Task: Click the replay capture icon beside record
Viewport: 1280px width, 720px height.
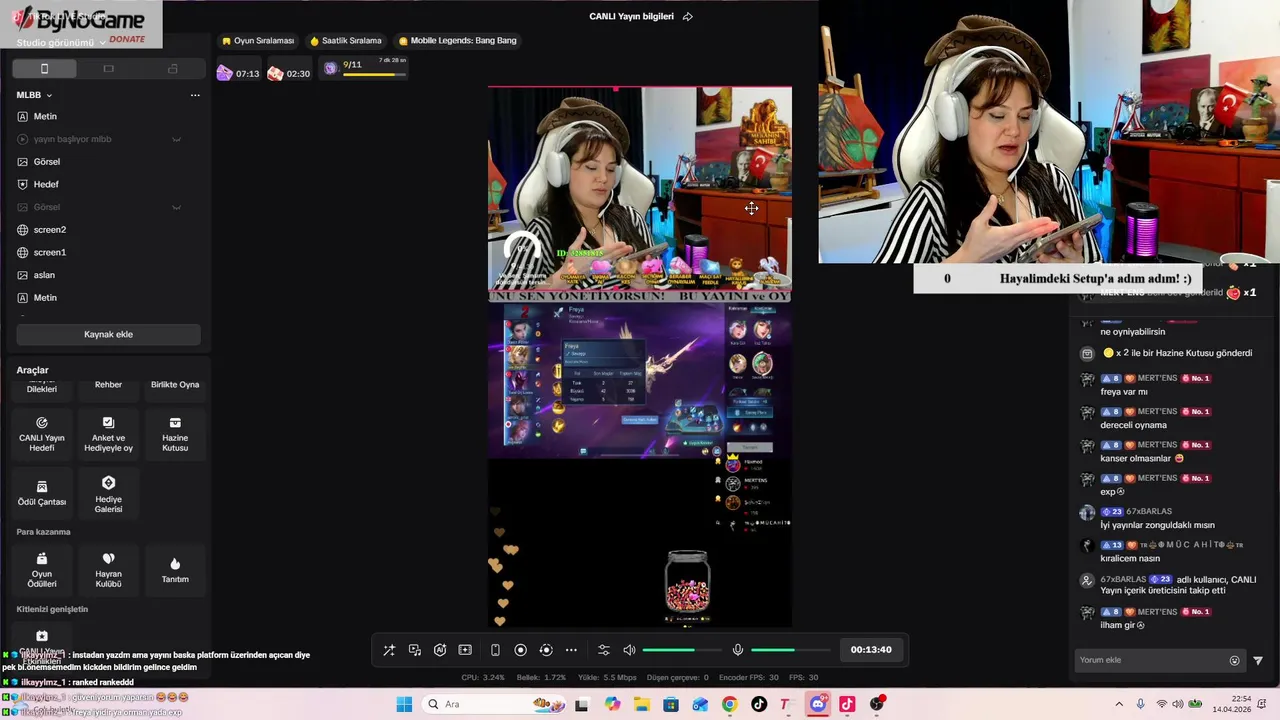Action: pos(546,650)
